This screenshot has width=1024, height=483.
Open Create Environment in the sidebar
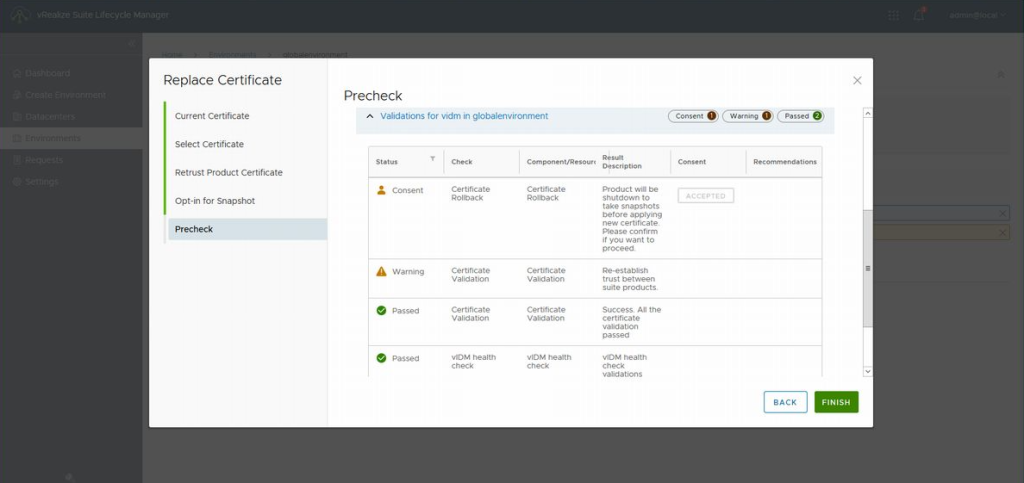click(65, 95)
